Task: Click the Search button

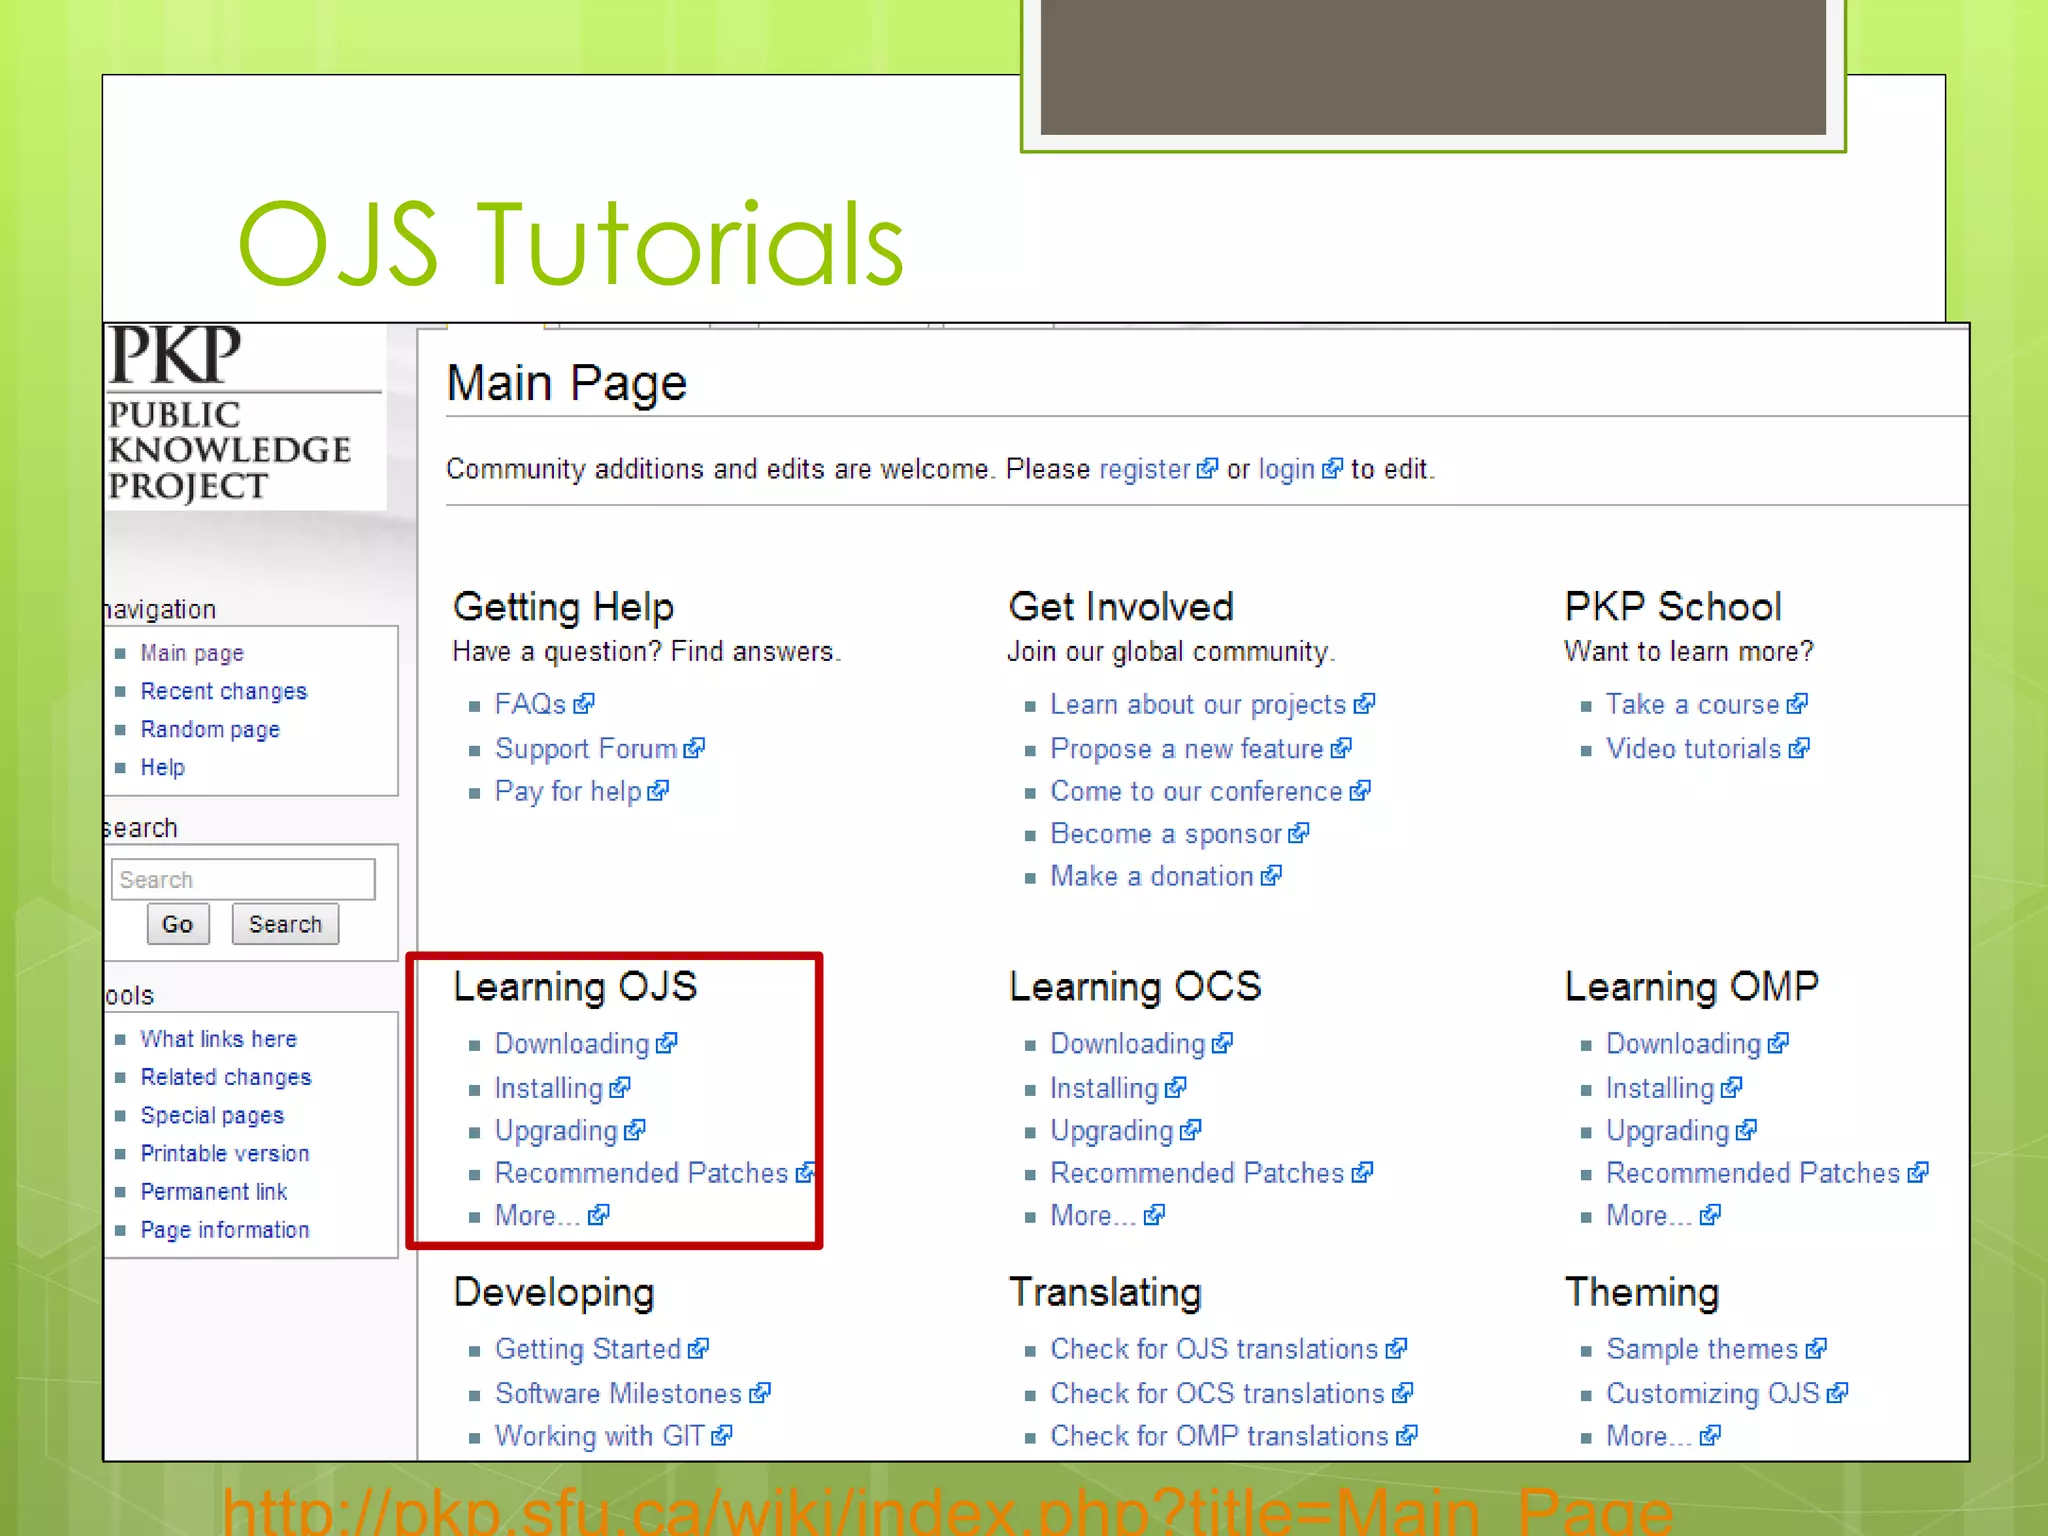Action: point(286,924)
